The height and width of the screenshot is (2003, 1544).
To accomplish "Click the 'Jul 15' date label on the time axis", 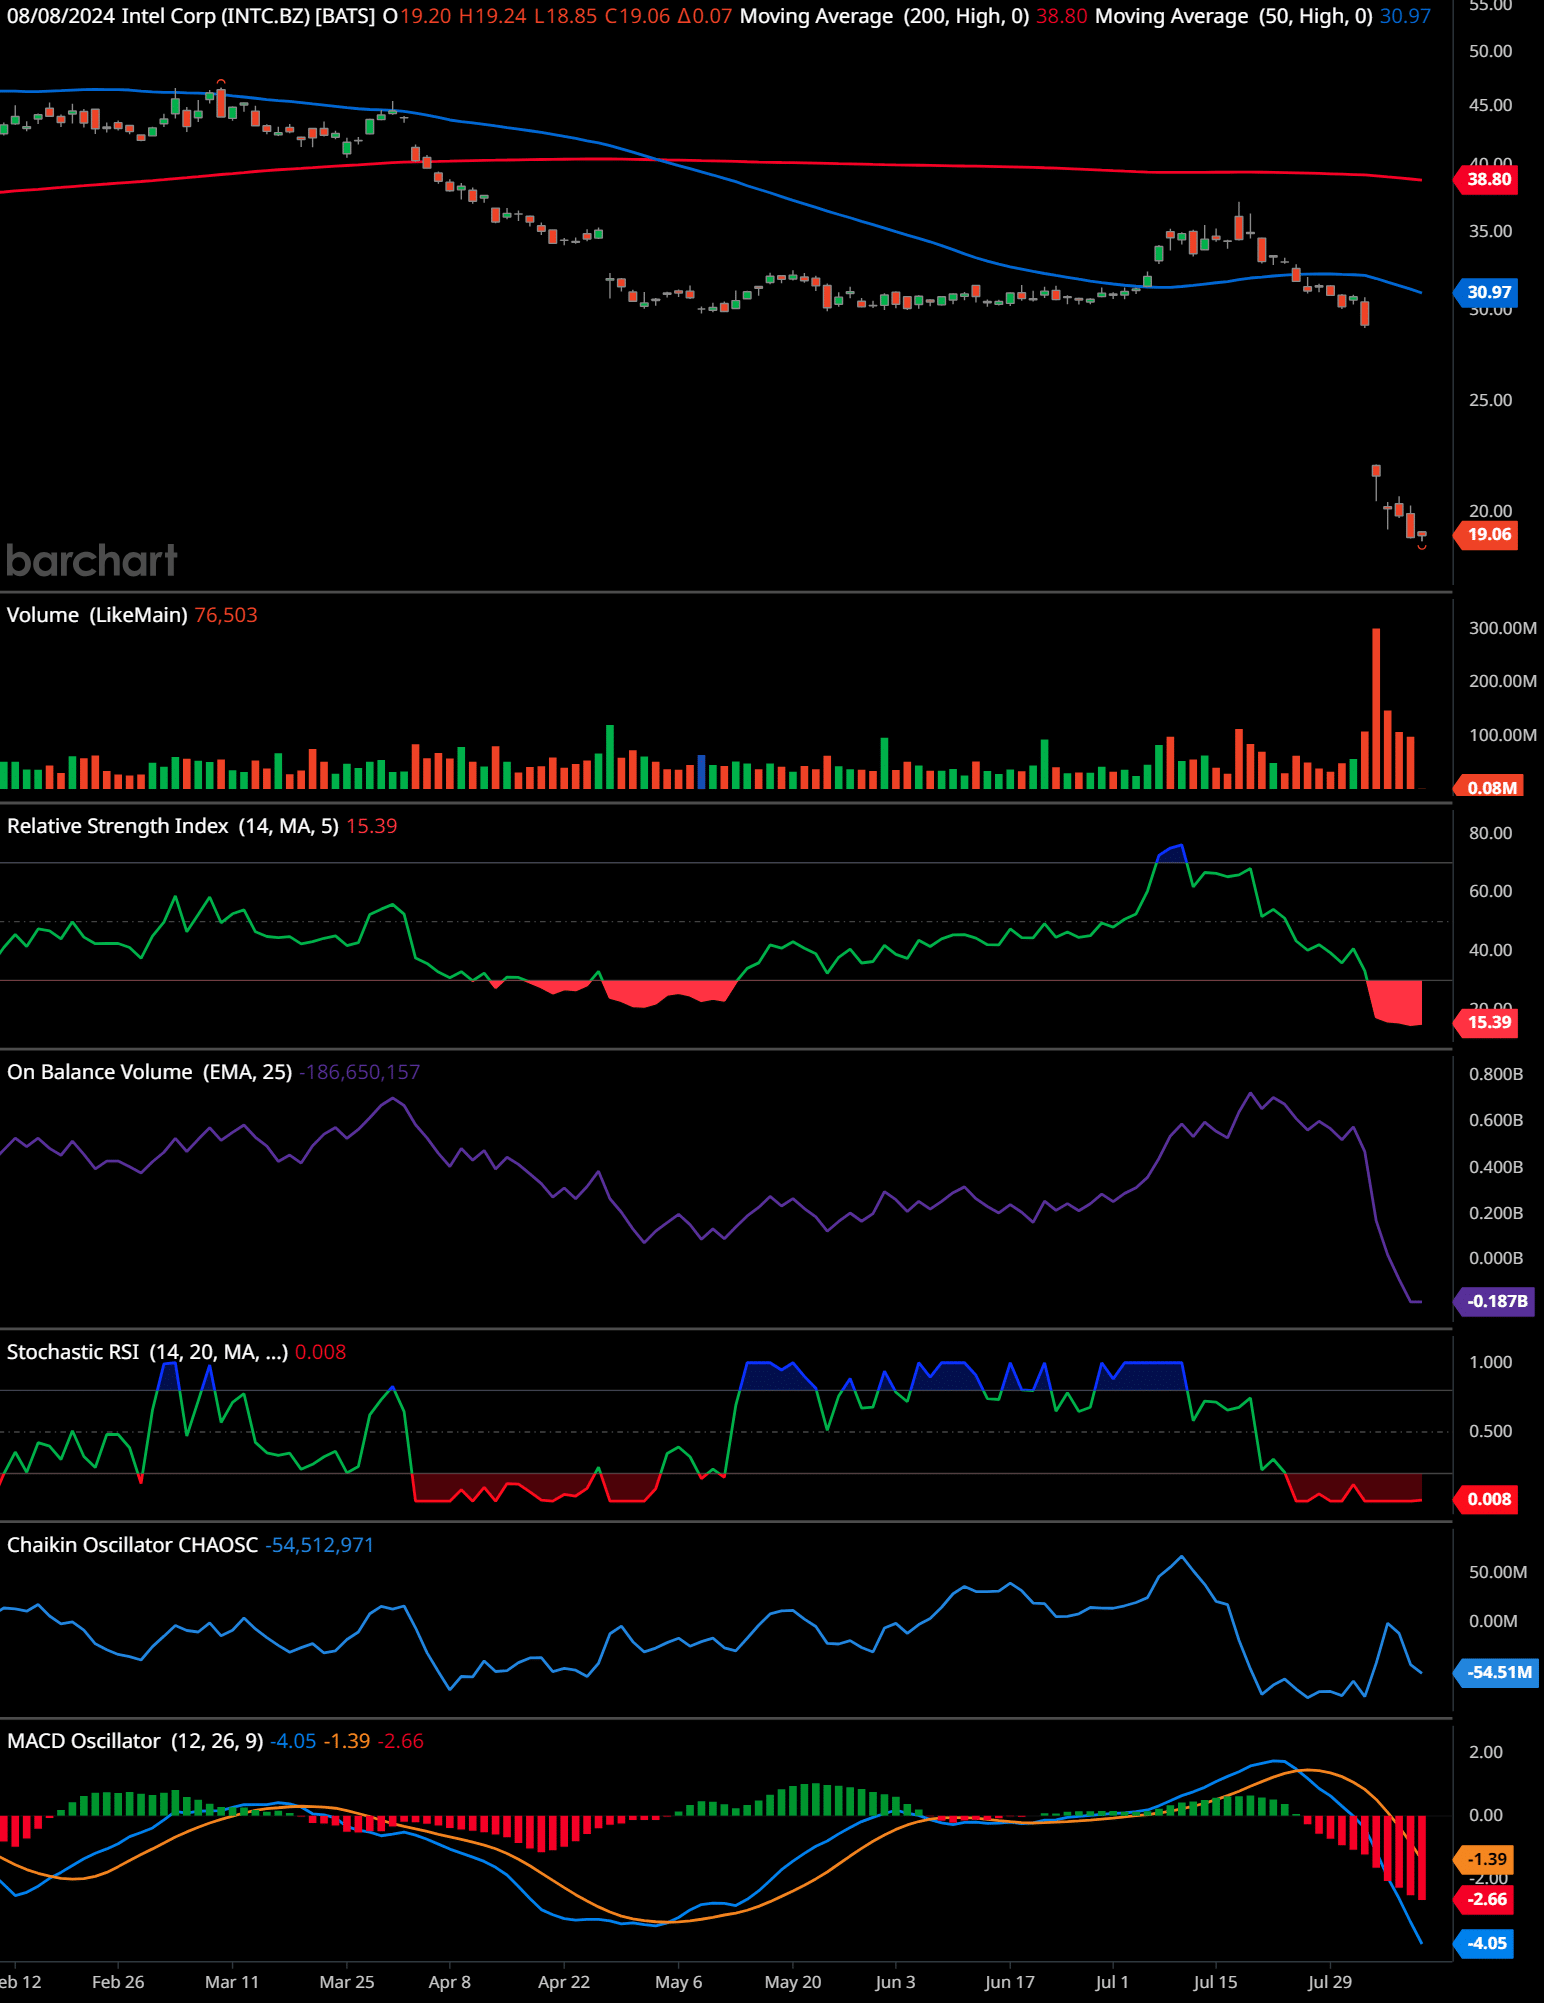I will pos(1215,1982).
